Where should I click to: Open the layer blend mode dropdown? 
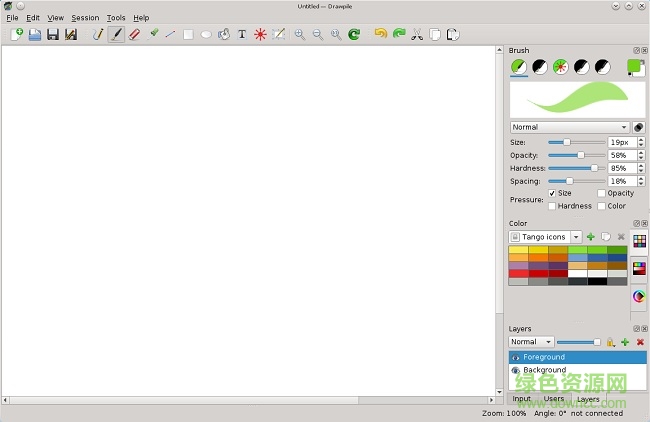pos(531,342)
